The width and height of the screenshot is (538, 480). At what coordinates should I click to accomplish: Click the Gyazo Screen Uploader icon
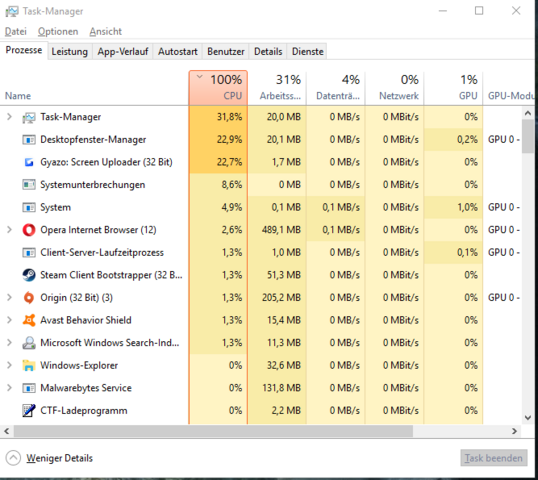coord(29,162)
